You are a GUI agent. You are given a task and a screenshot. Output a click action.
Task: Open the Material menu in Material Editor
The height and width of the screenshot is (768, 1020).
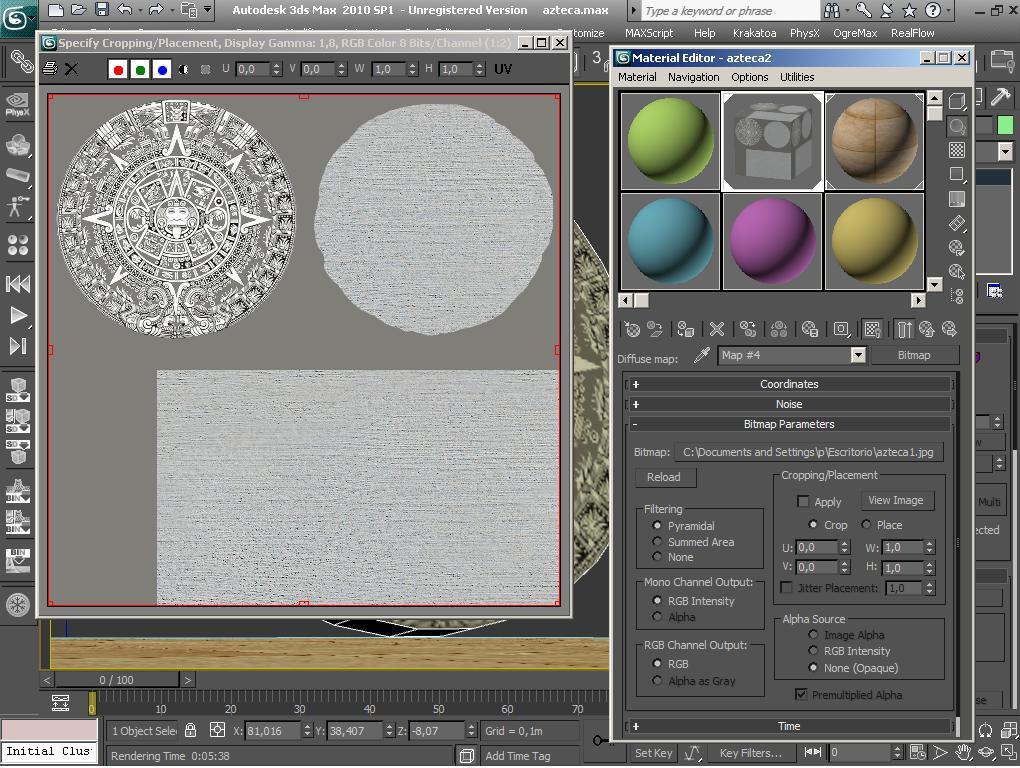pos(637,77)
